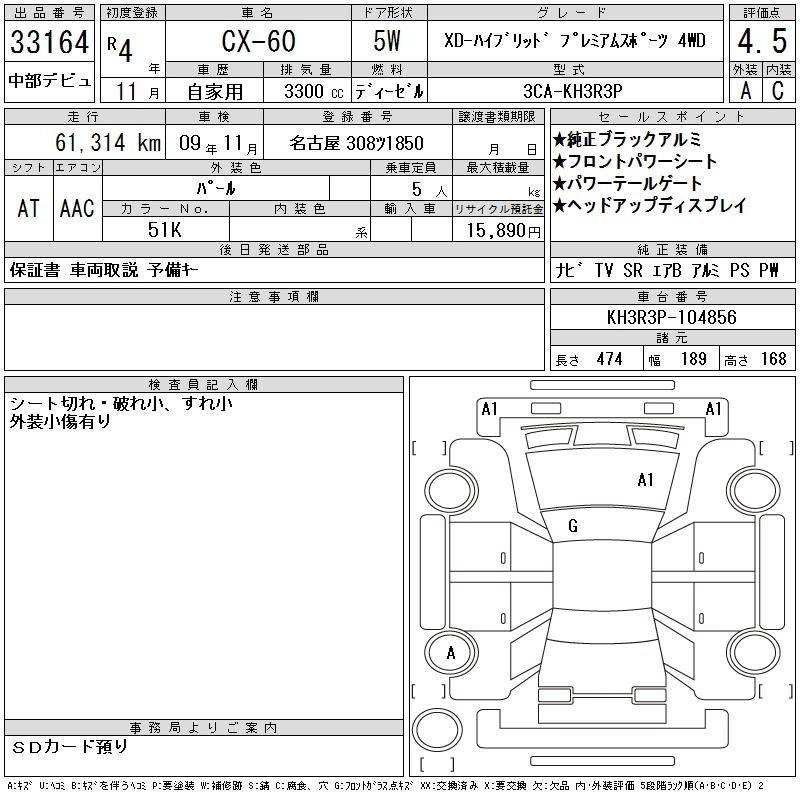Viewport: 800px width, 800px height.
Task: Click the car name CX-60
Action: click(258, 41)
